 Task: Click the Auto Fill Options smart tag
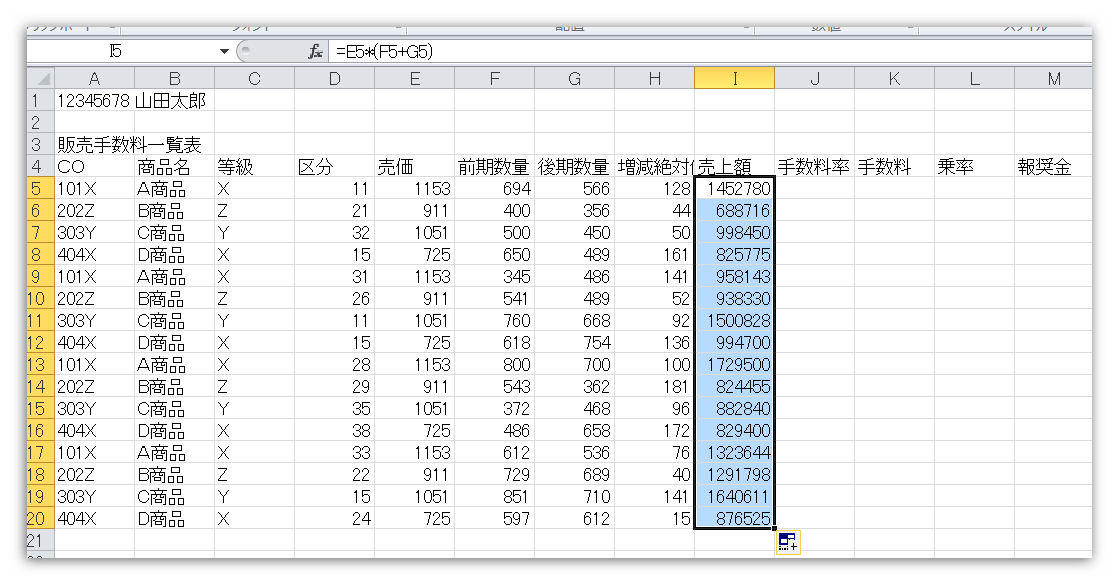coord(786,541)
